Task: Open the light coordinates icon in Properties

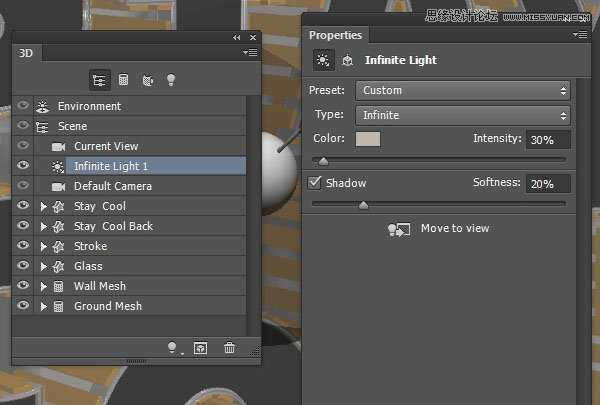Action: pyautogui.click(x=347, y=60)
